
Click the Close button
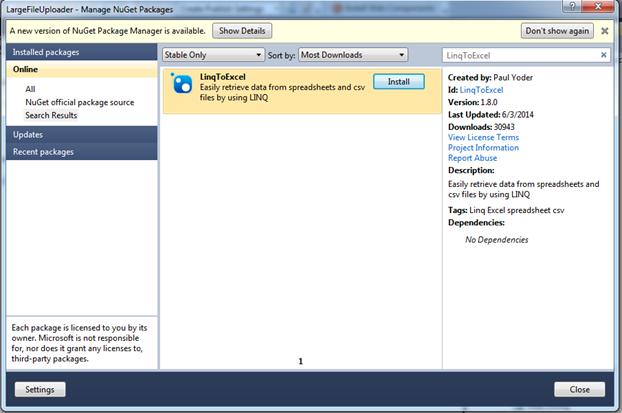[x=580, y=389]
